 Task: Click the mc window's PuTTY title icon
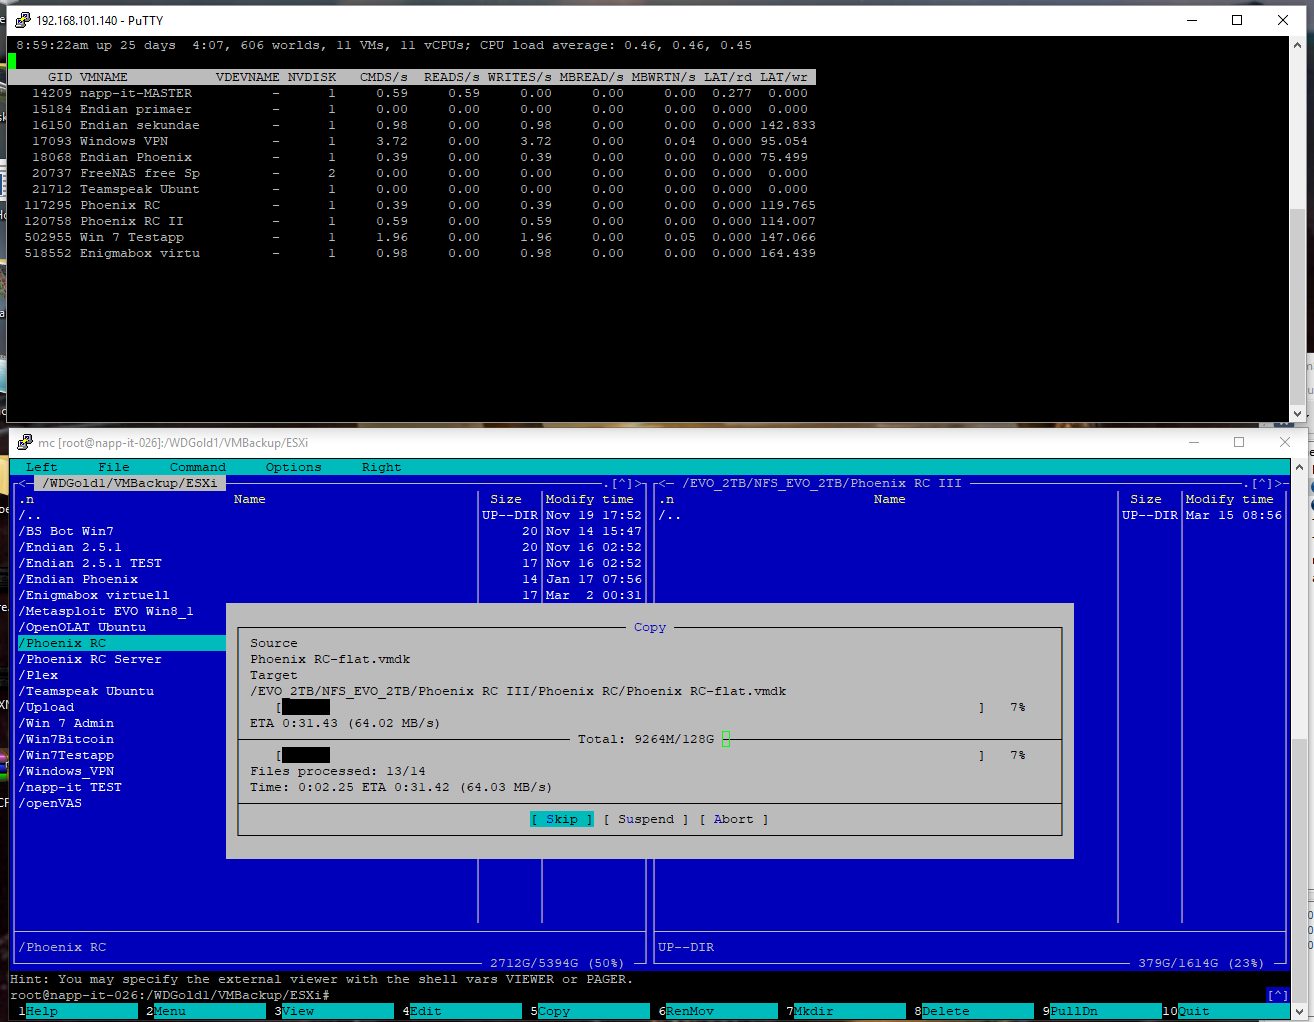(x=24, y=442)
